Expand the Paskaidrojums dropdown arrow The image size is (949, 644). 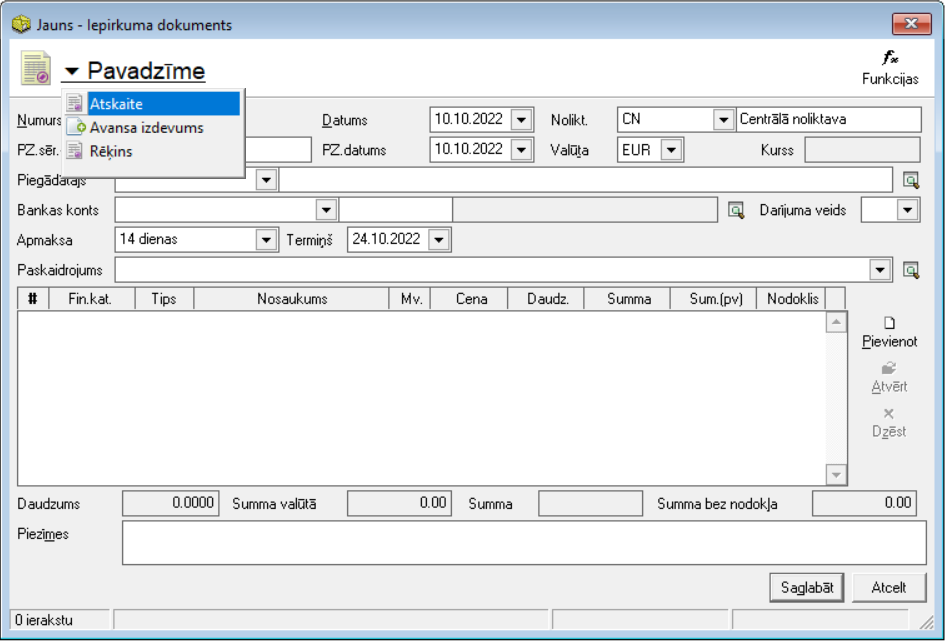pos(880,270)
